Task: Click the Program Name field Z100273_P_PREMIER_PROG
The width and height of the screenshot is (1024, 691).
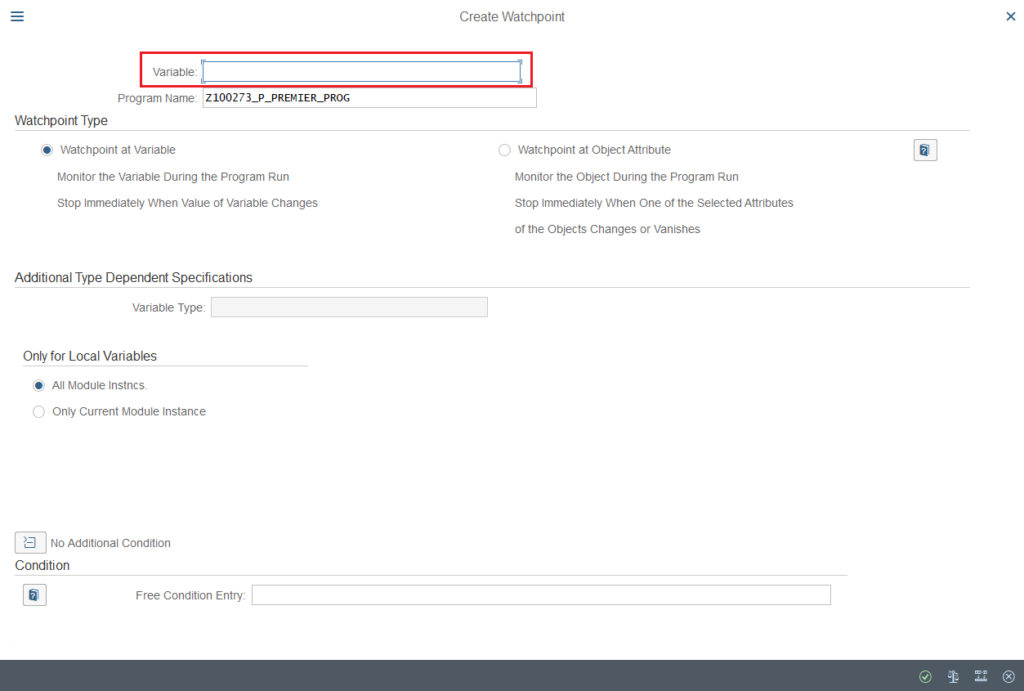Action: (369, 98)
